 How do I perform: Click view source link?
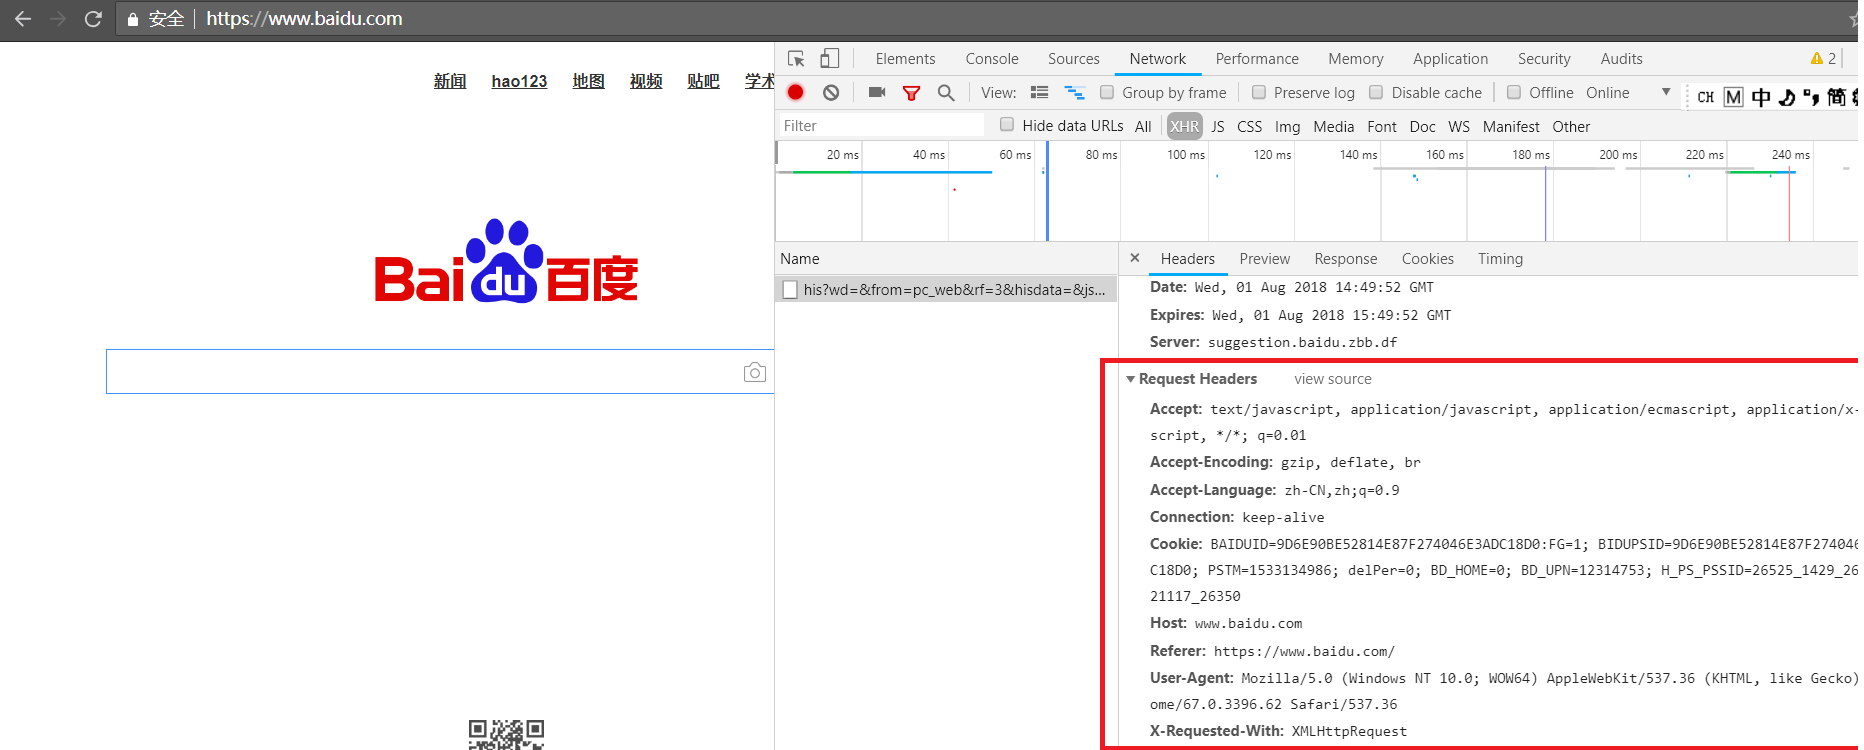[1332, 379]
